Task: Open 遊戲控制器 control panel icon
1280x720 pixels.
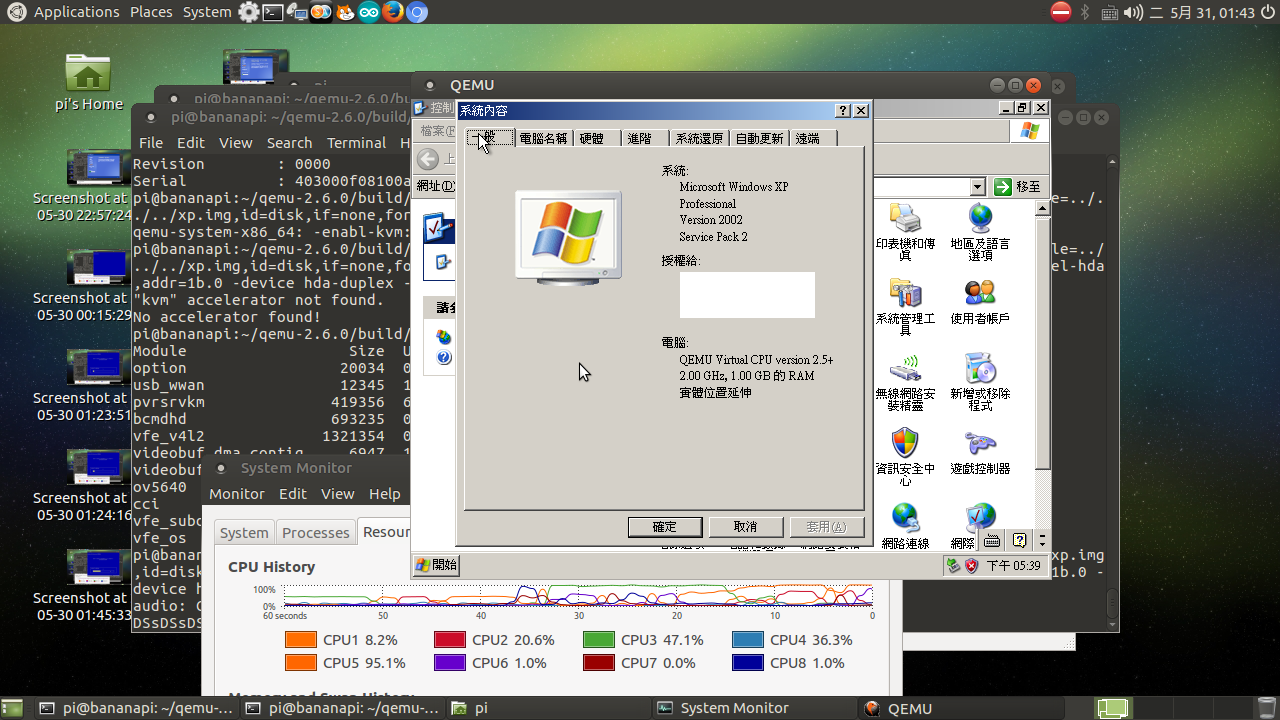Action: 980,452
